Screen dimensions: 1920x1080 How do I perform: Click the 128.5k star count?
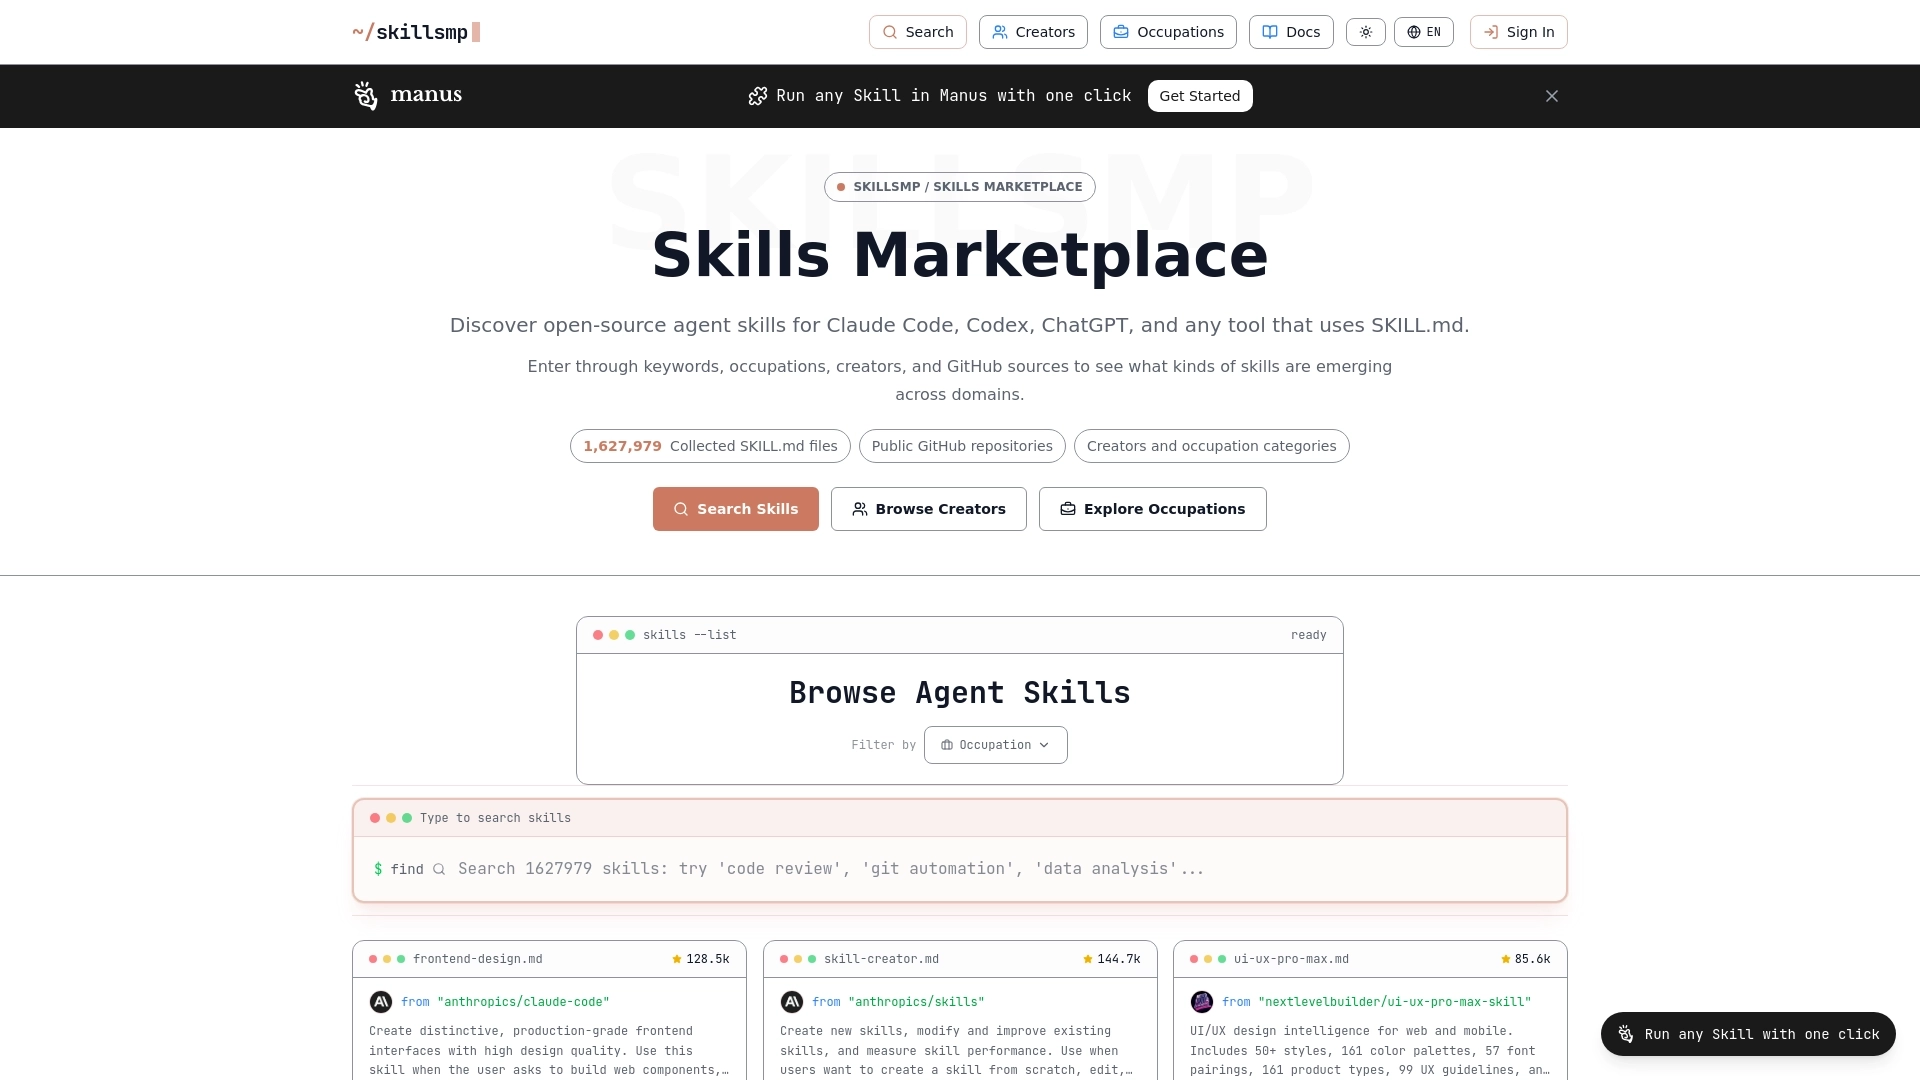click(x=701, y=959)
